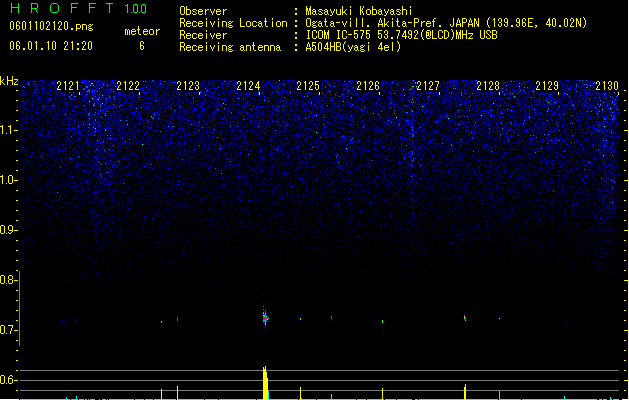
Task: Select the 0601102120.png file name label
Action: tap(51, 26)
